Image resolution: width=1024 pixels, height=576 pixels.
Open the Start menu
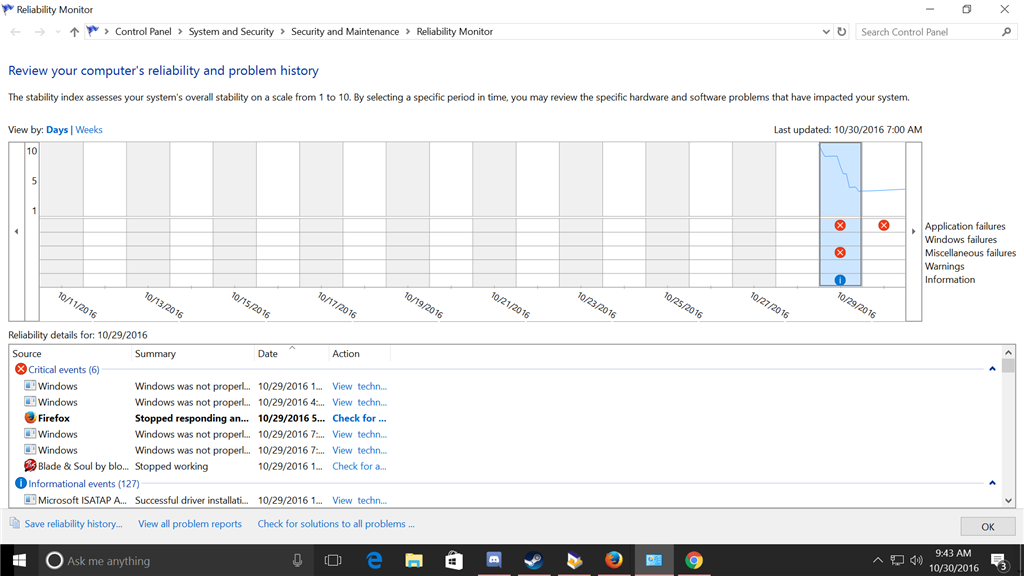(x=19, y=560)
